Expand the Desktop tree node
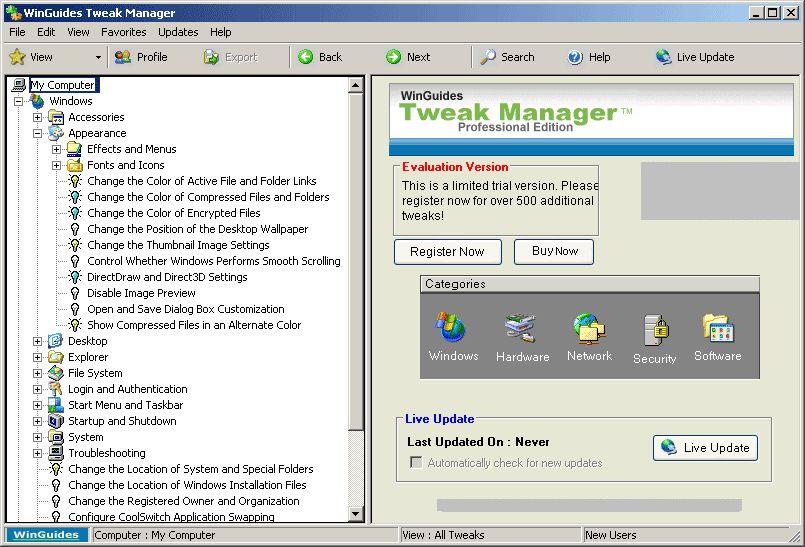Screen dimensions: 805x547 (38, 341)
